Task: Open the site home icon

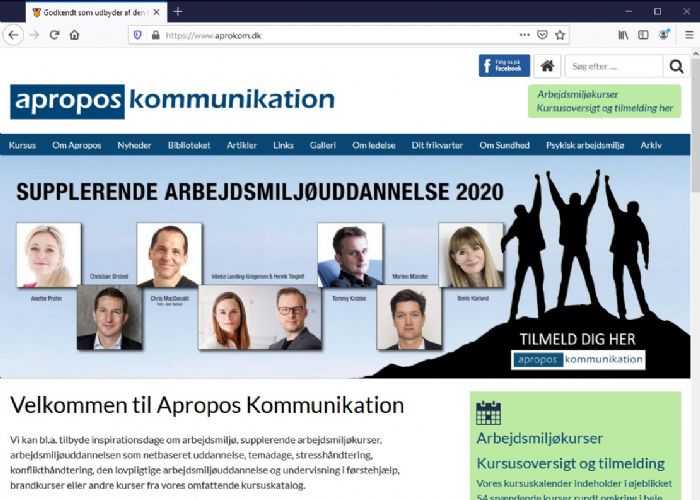Action: coord(547,66)
